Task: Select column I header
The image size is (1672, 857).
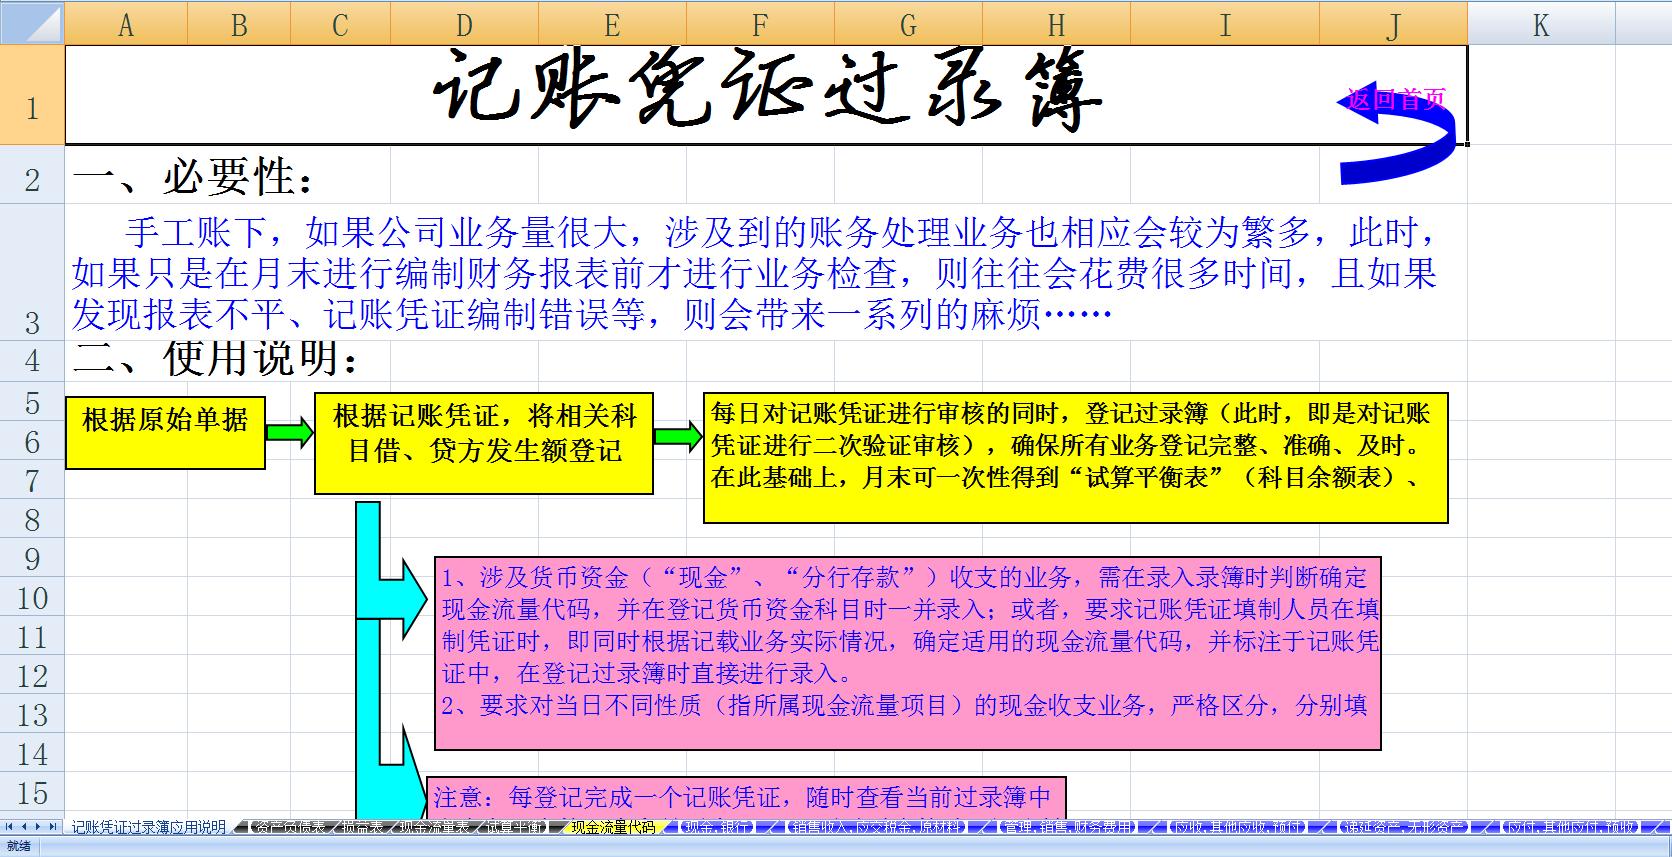Action: pos(1225,23)
